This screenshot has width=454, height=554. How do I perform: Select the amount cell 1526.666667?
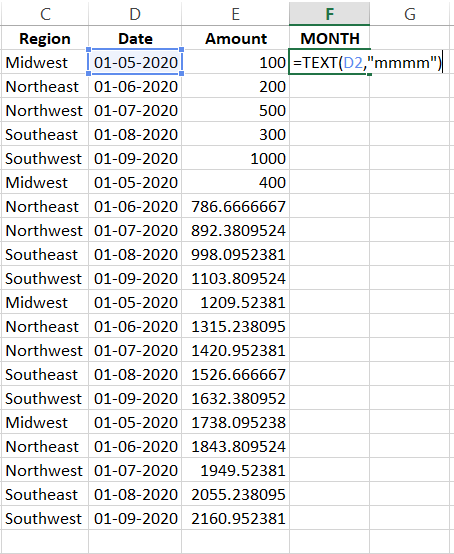[x=235, y=375]
